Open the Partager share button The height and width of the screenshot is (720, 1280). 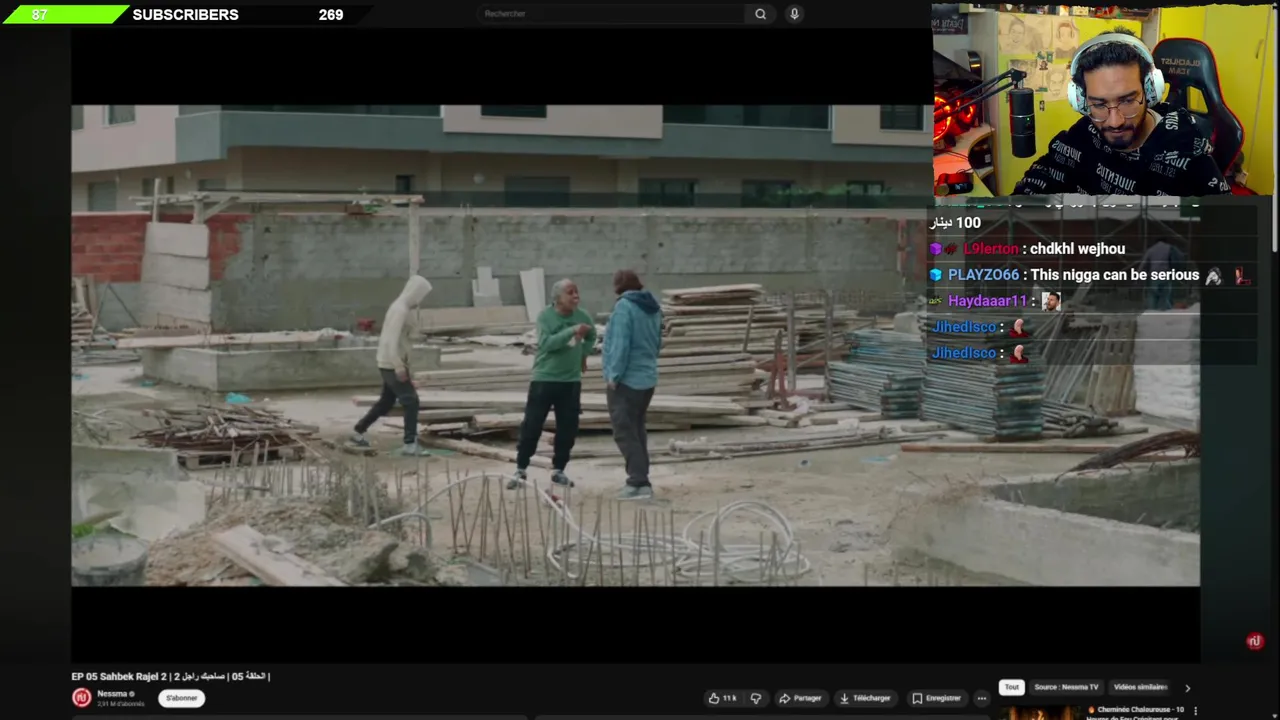800,698
